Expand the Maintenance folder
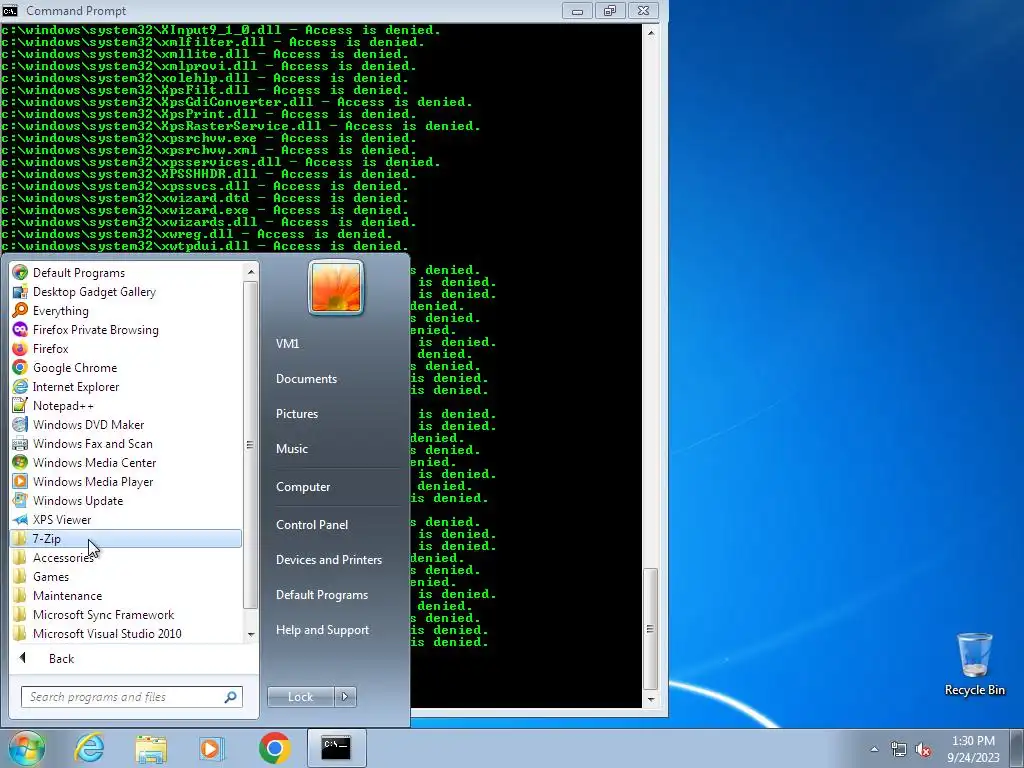The width and height of the screenshot is (1024, 768). [x=67, y=596]
